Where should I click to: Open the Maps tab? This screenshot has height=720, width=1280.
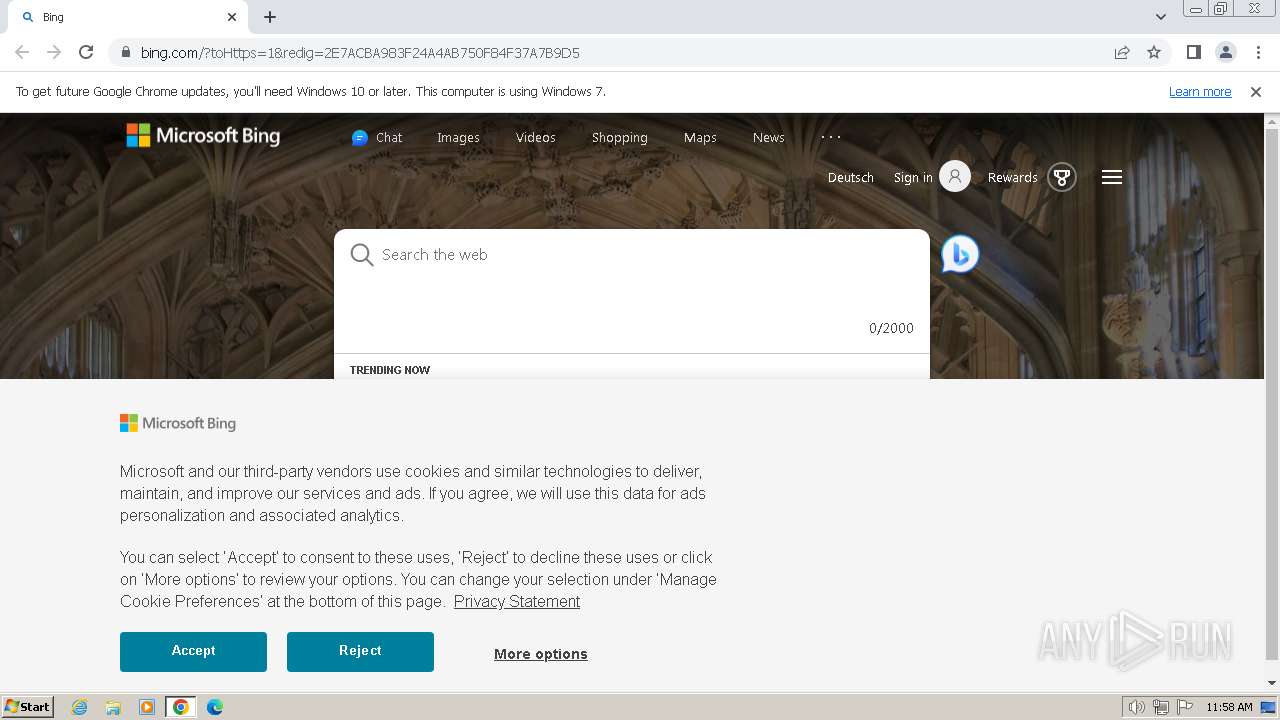700,138
